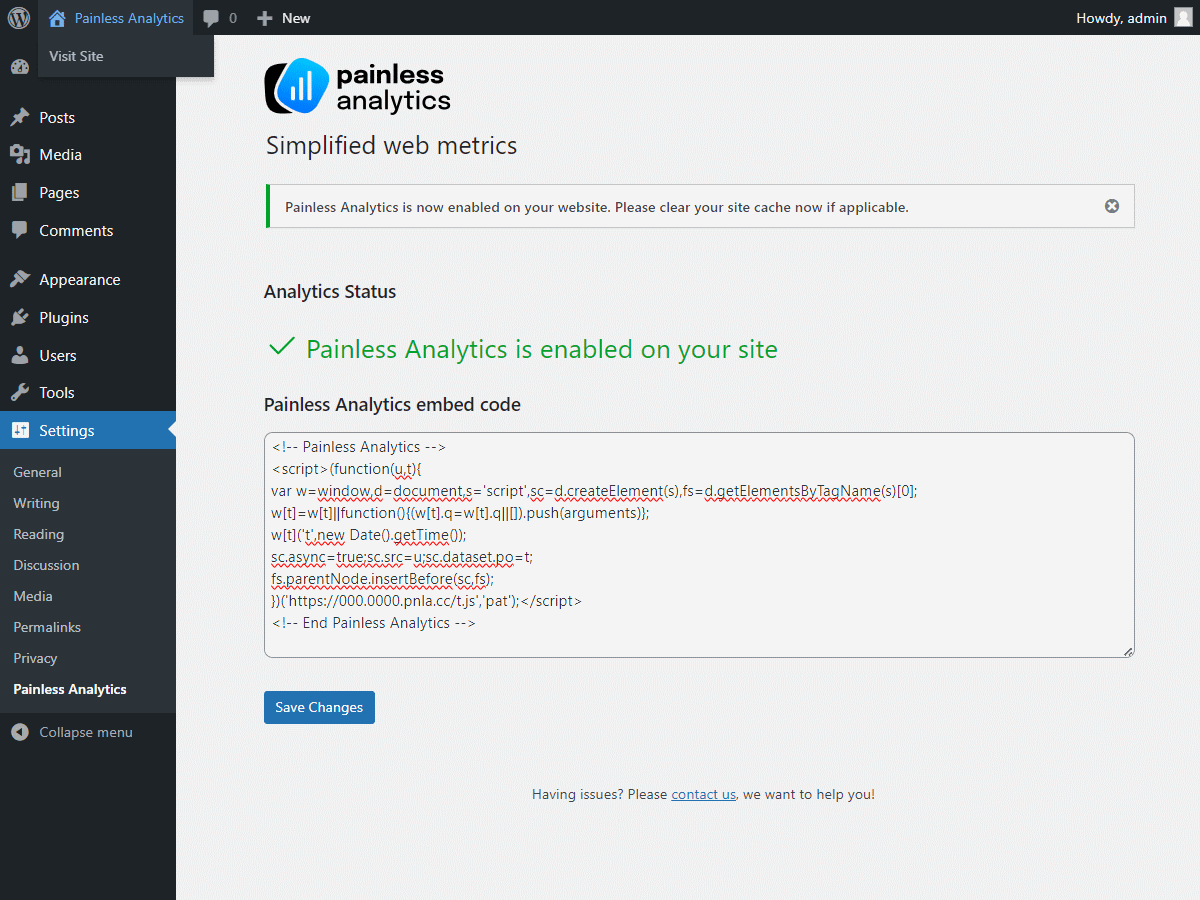Open the Posts menu
Image resolution: width=1200 pixels, height=900 pixels.
(x=57, y=117)
